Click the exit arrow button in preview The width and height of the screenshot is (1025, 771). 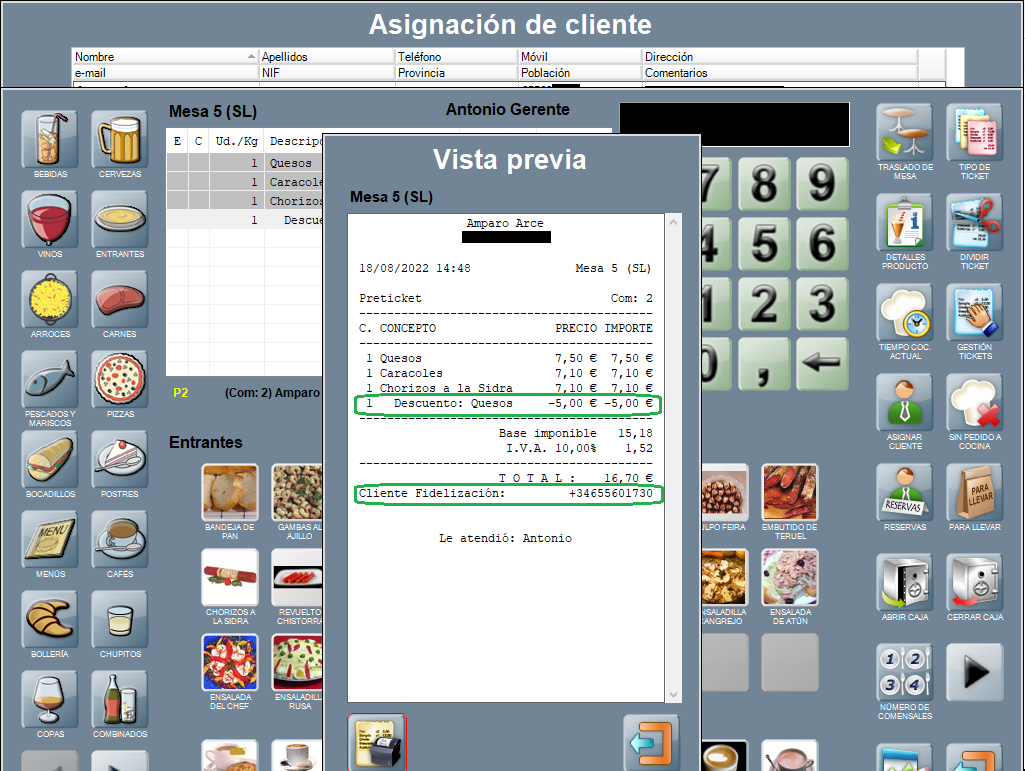click(x=650, y=743)
